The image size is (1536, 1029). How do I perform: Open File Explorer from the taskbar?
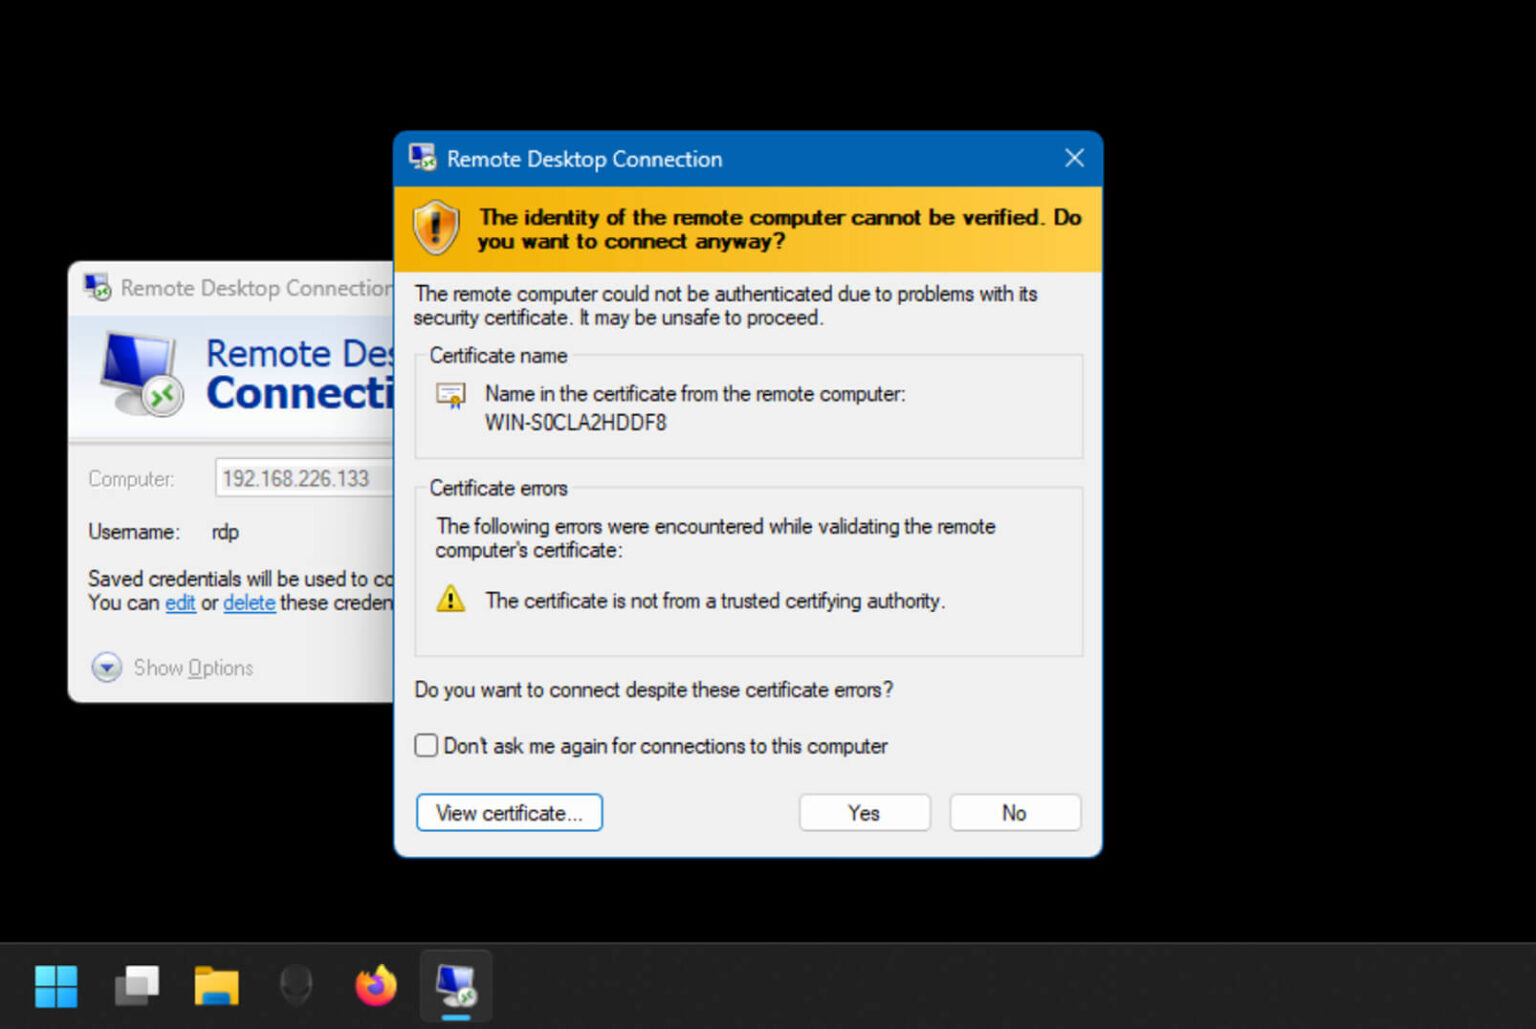click(216, 985)
